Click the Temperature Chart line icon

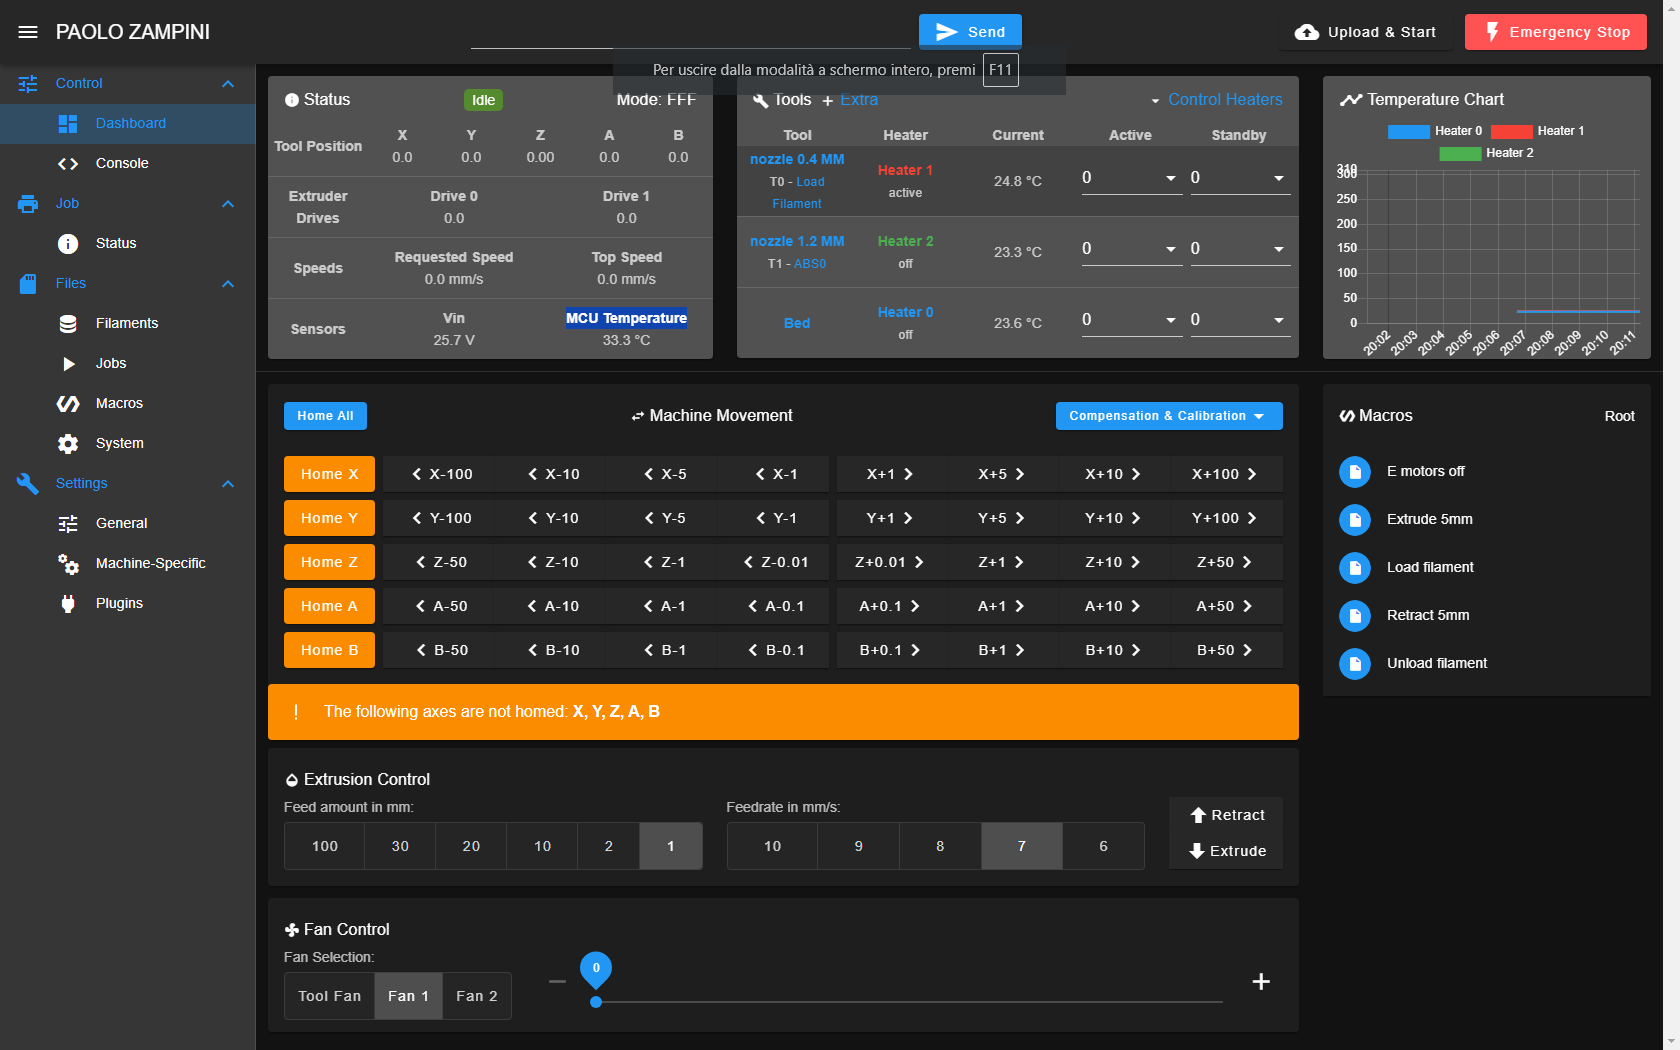[x=1351, y=100]
